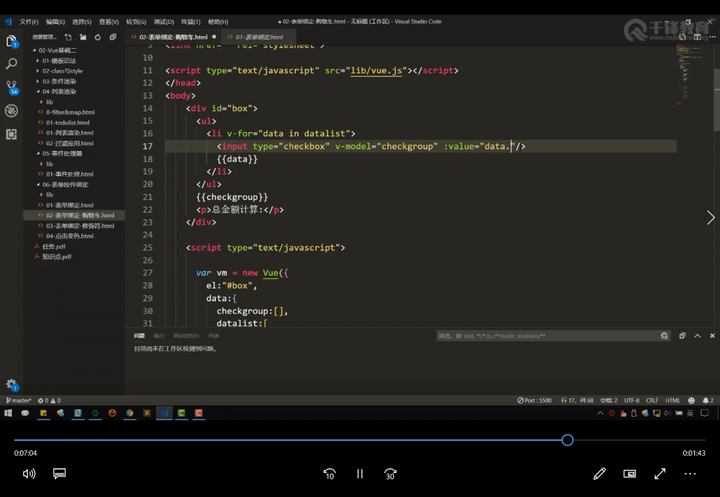Skip back 10 seconds in video
This screenshot has width=720, height=497.
click(330, 474)
